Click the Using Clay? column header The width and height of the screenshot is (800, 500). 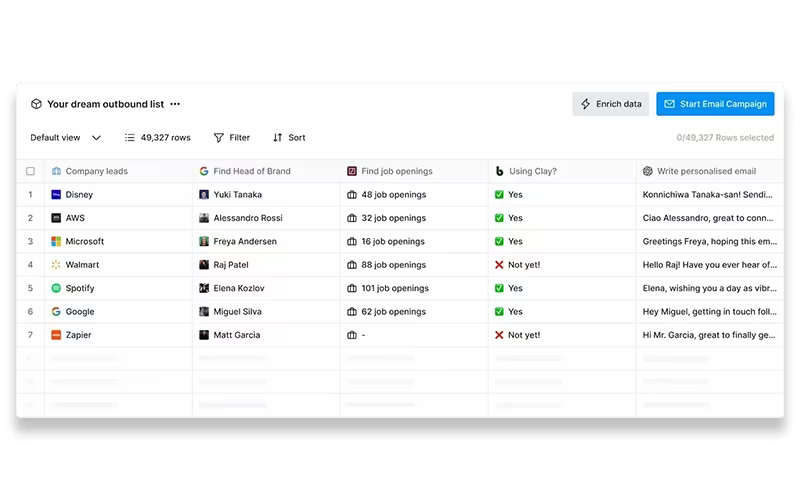click(562, 171)
